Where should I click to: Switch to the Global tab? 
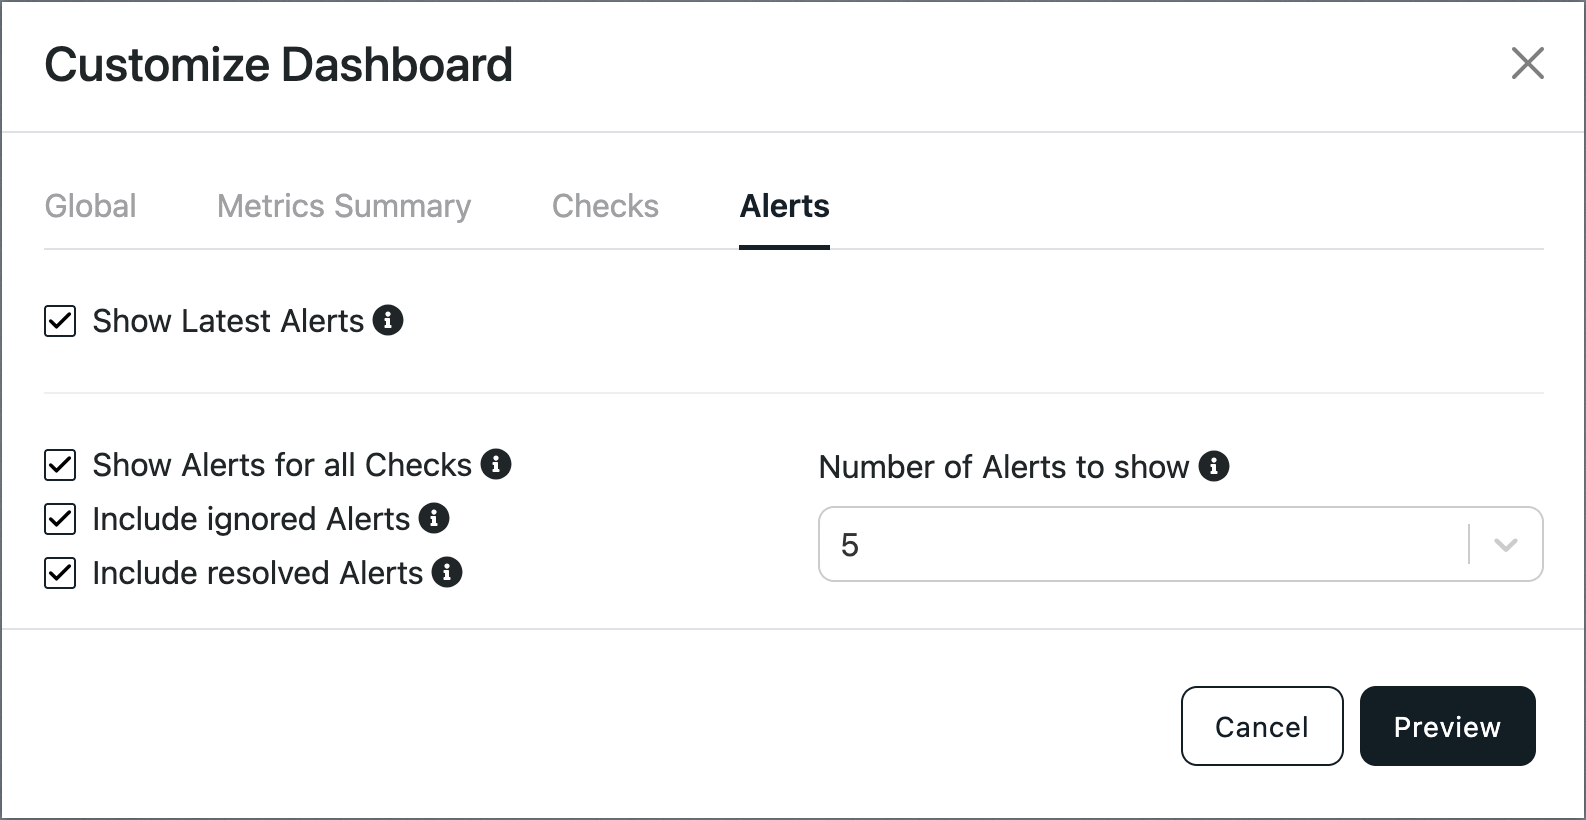click(x=91, y=206)
